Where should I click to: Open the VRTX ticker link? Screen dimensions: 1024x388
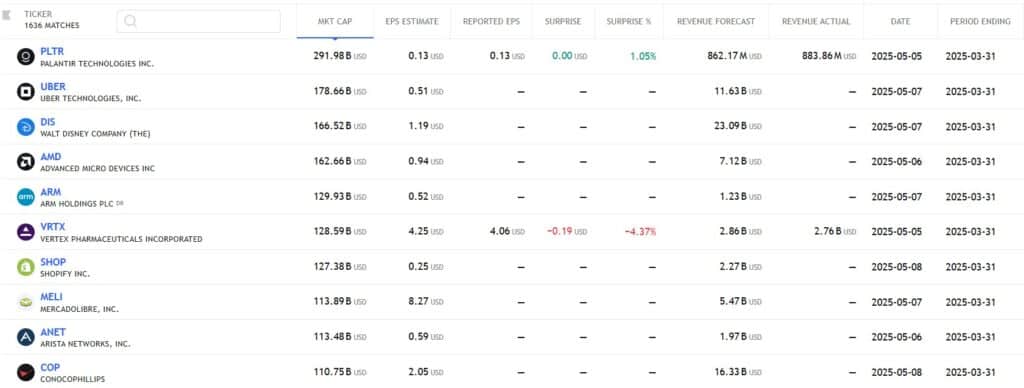pos(53,227)
